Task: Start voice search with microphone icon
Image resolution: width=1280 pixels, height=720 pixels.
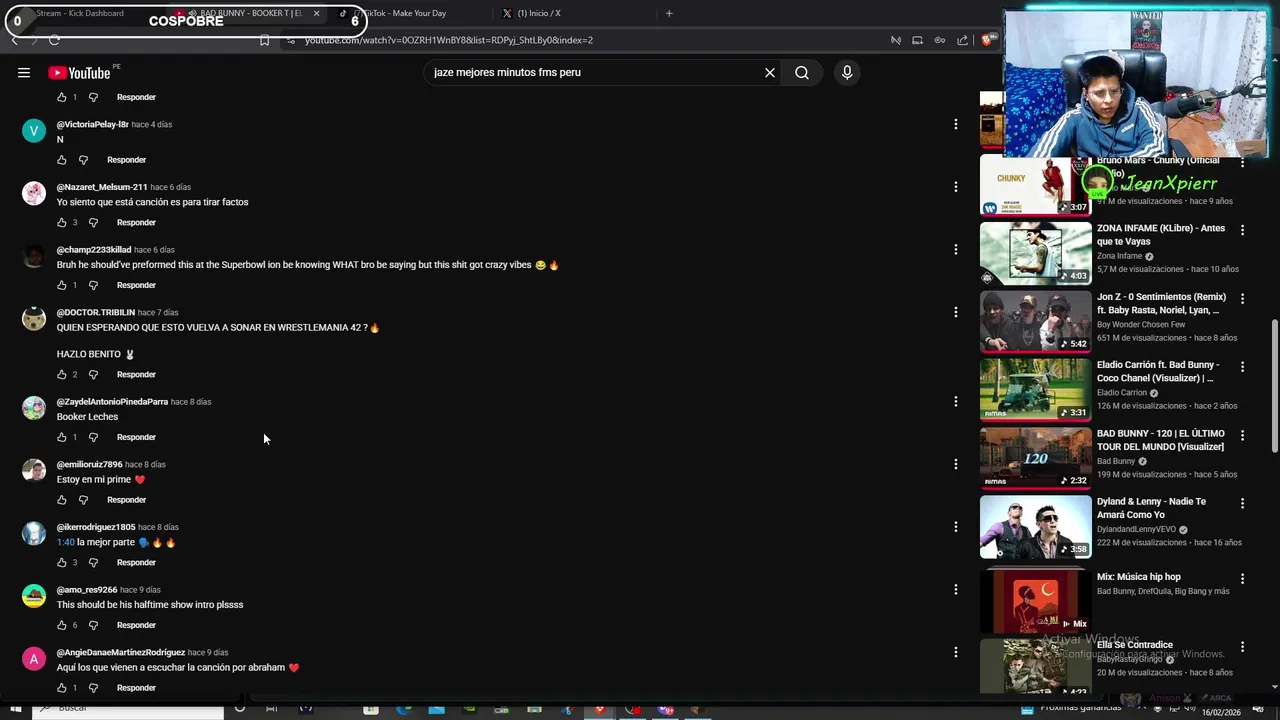Action: click(x=847, y=72)
